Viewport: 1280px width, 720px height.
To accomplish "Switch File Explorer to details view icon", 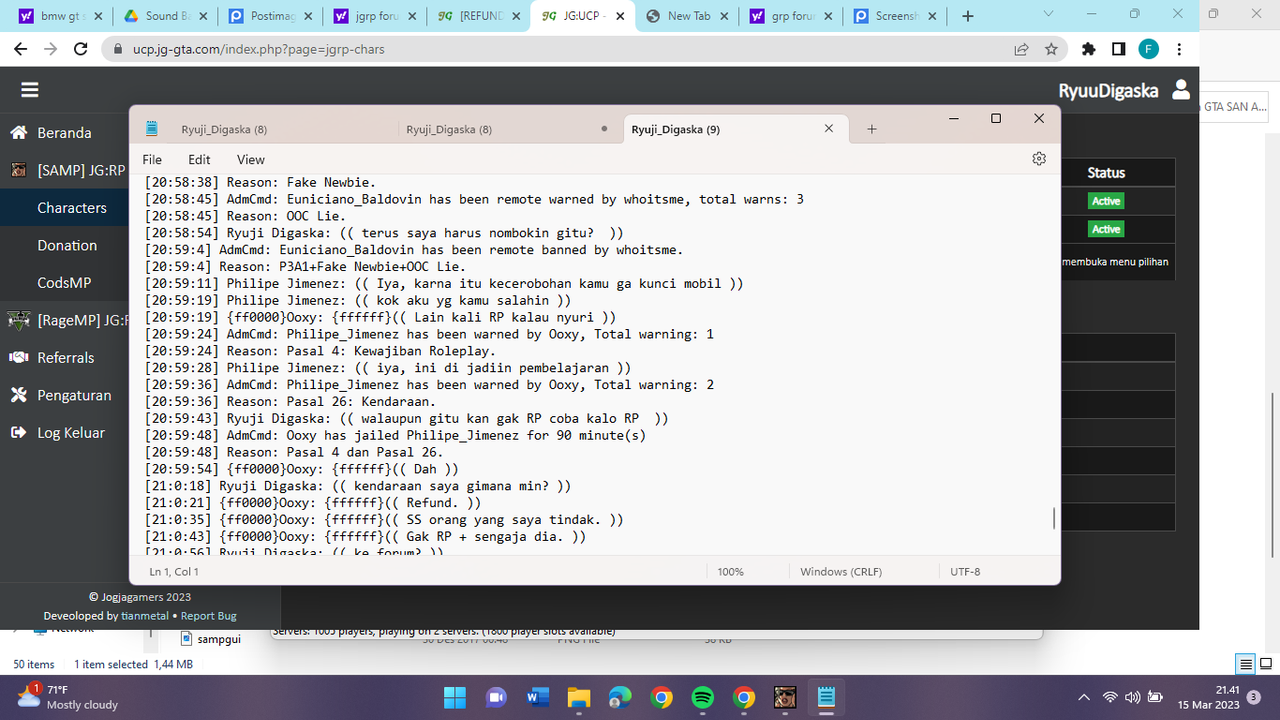I will [x=1246, y=664].
